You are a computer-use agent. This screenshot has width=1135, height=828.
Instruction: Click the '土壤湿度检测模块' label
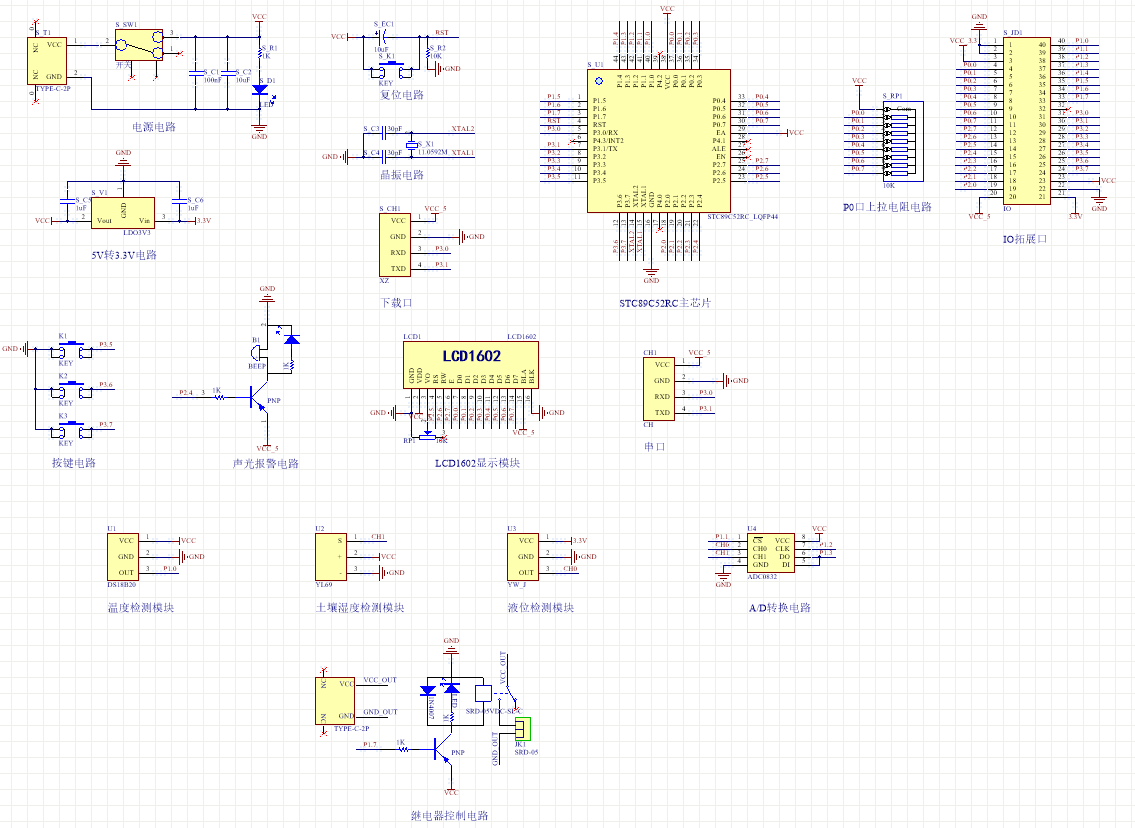[x=360, y=607]
